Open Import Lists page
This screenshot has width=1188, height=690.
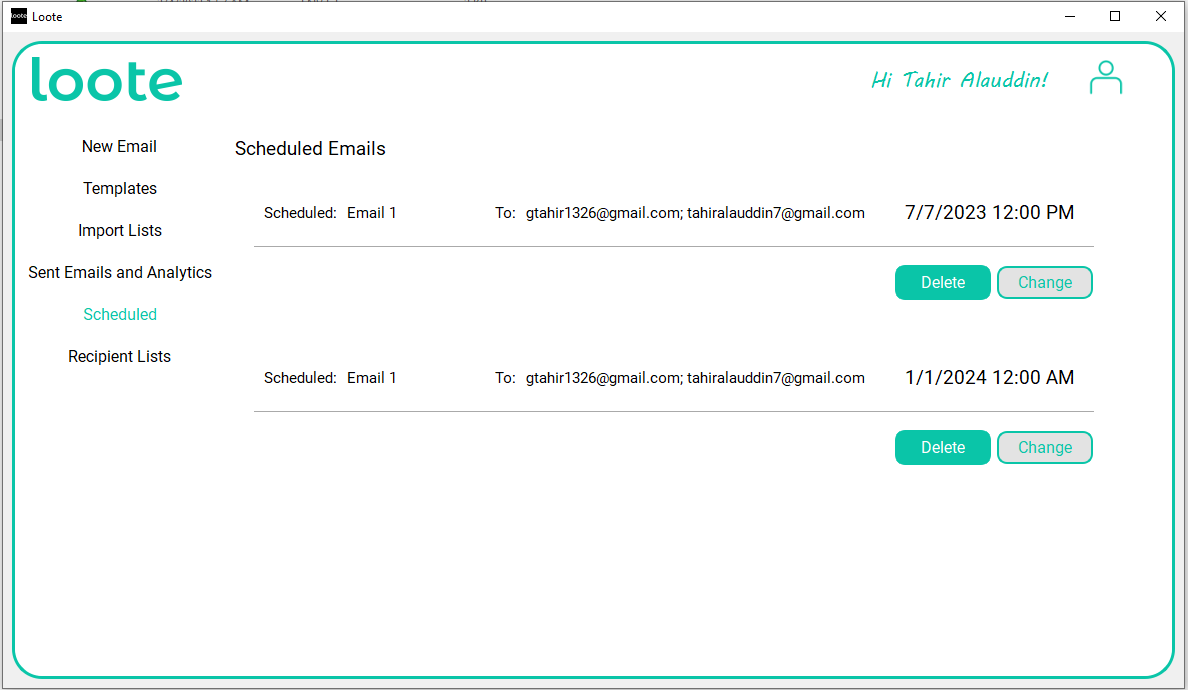click(x=120, y=230)
